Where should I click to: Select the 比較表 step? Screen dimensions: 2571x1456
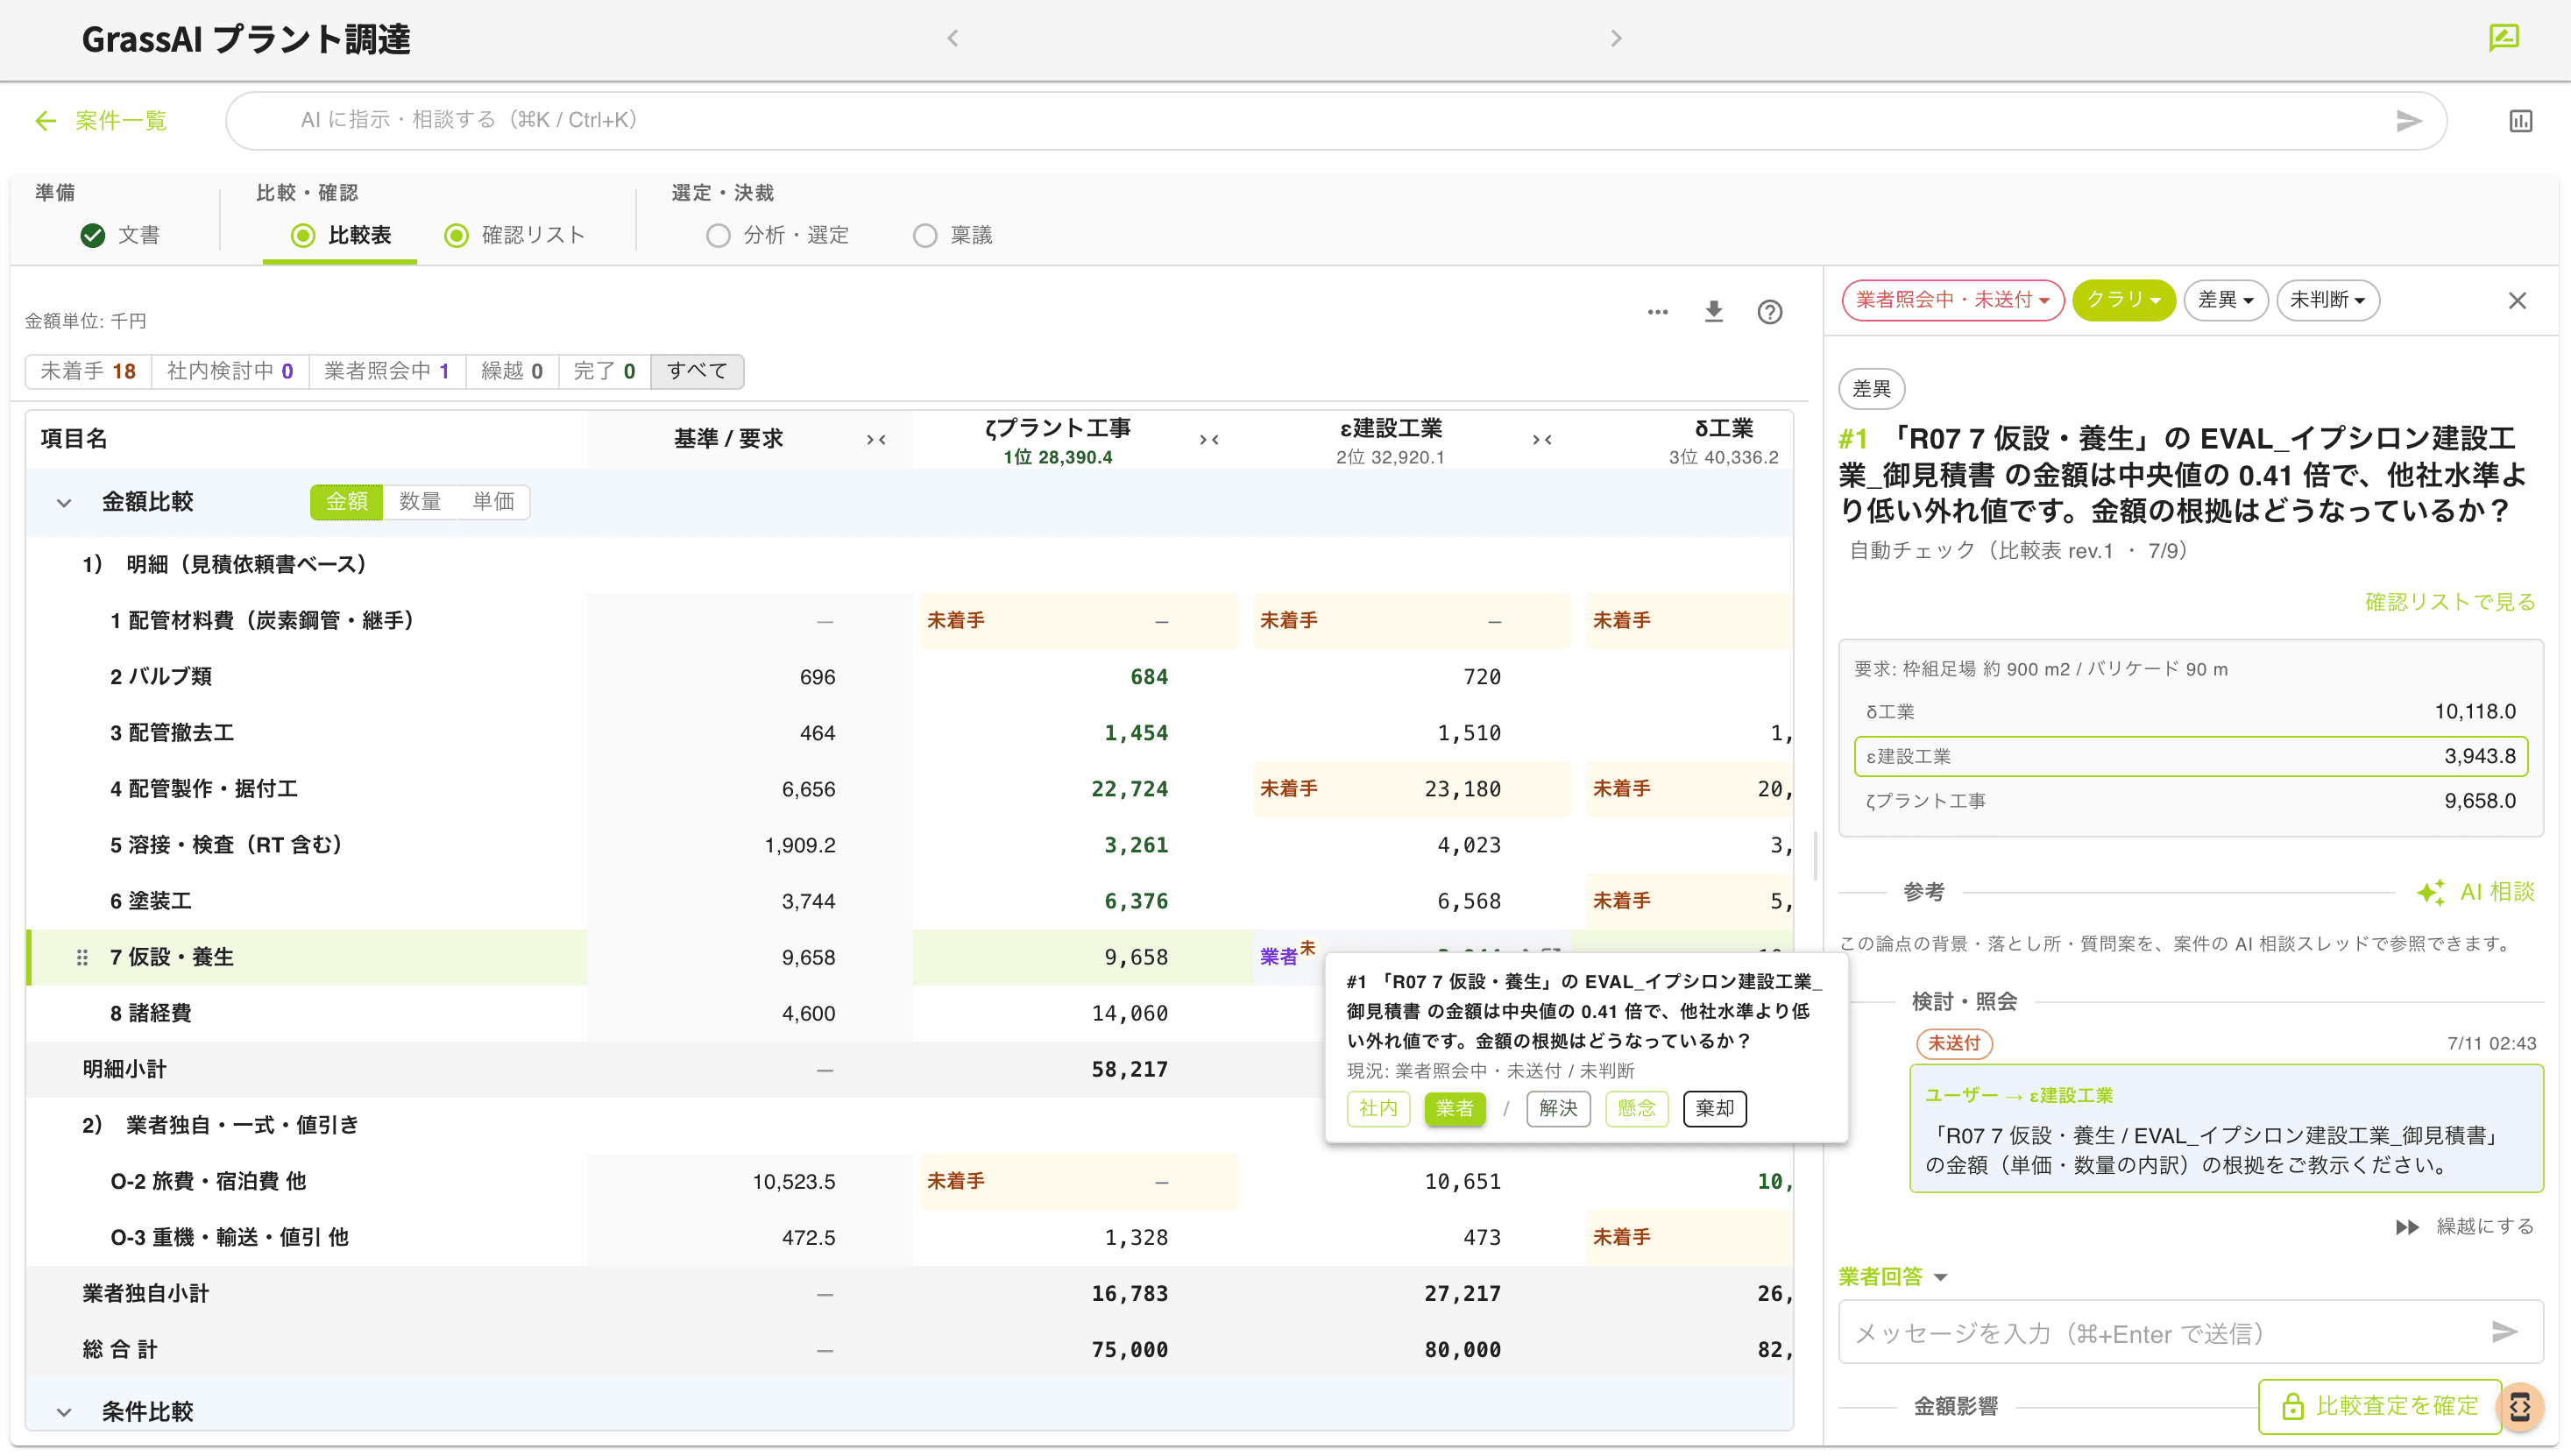[x=340, y=235]
